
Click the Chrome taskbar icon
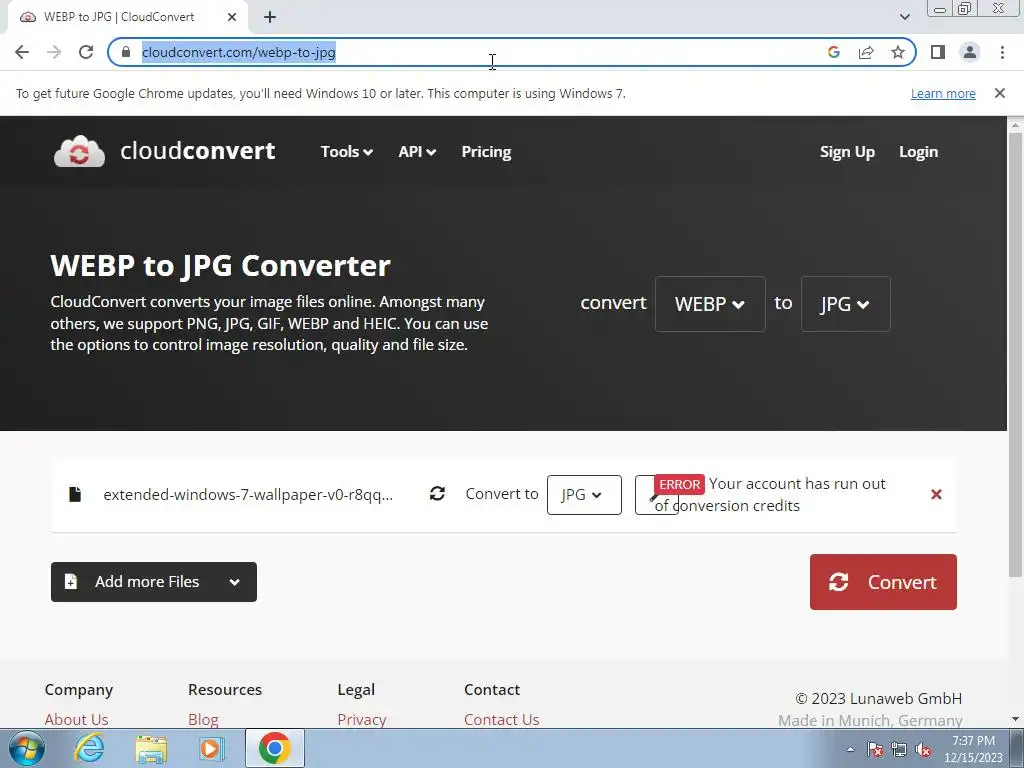274,748
